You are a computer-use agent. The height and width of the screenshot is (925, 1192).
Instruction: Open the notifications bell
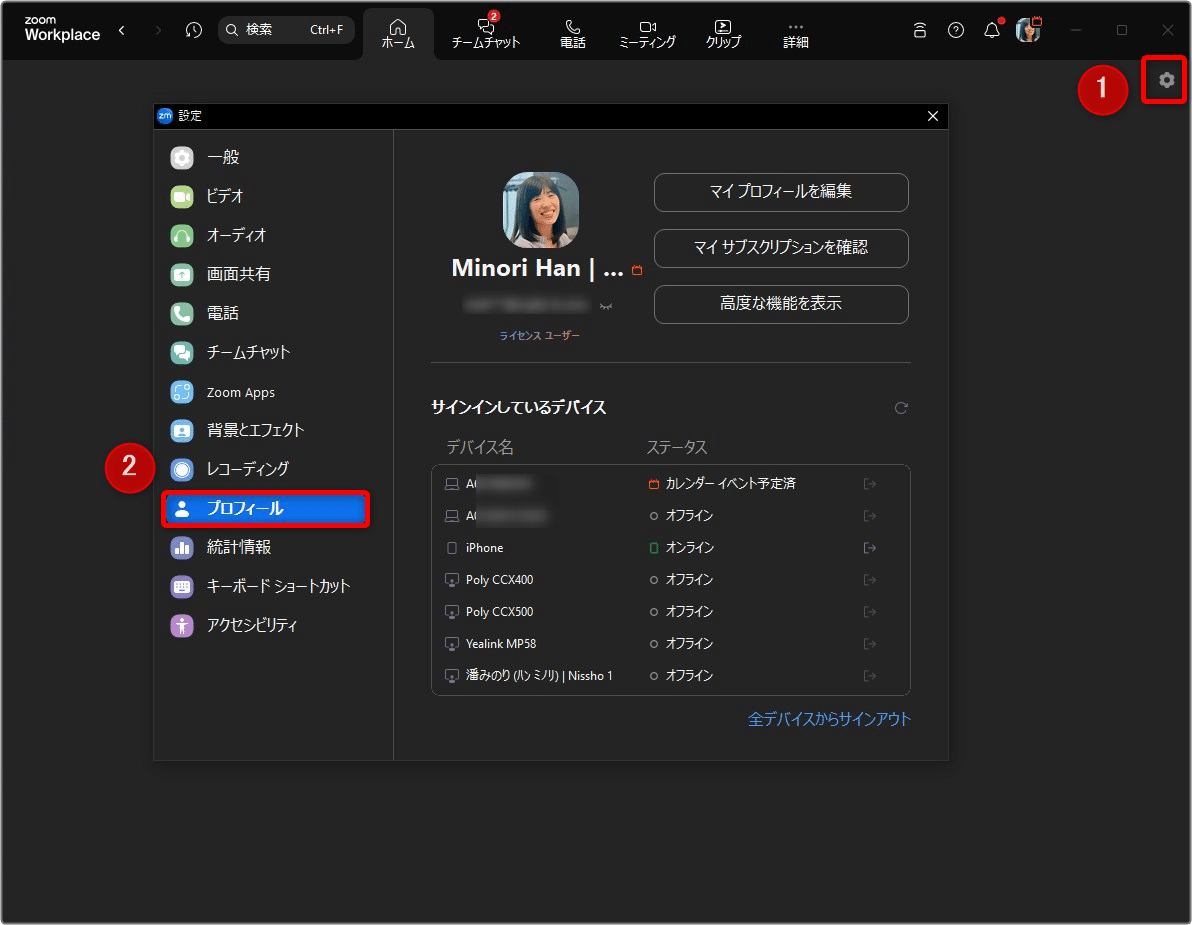coord(992,30)
